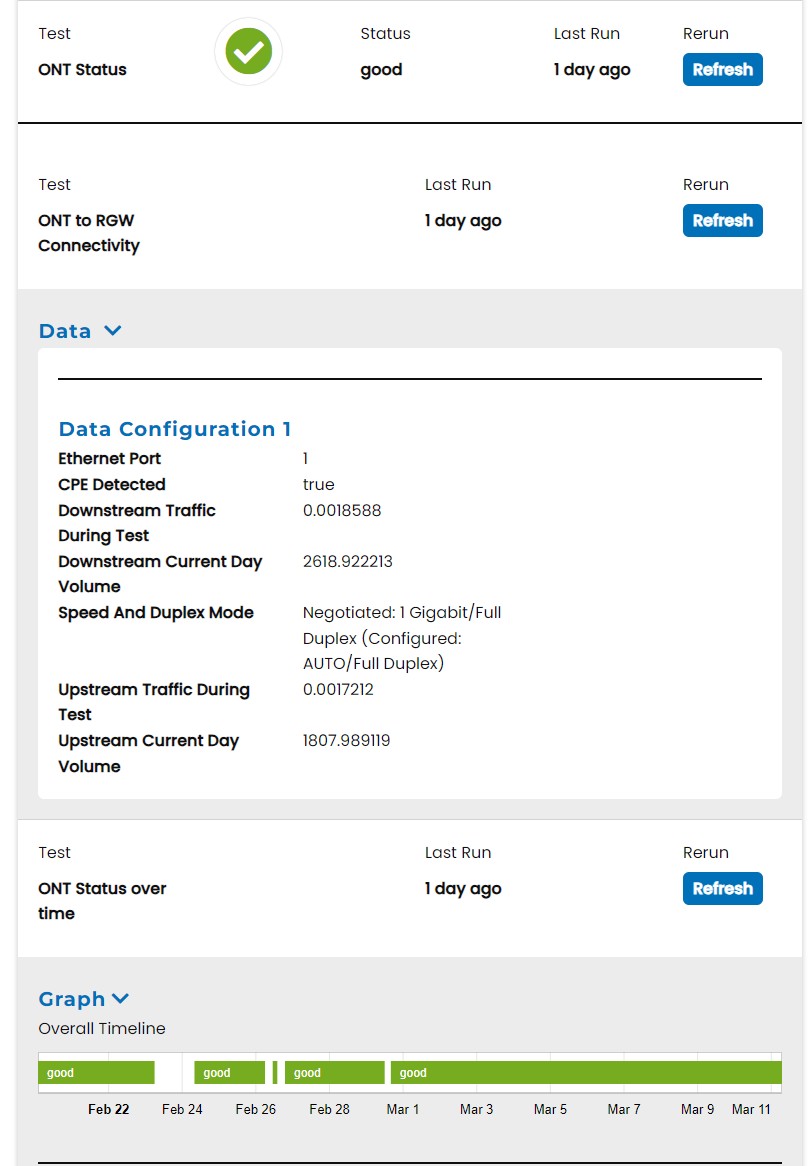Click the white timeline gap near Feb 23
Viewport: 810px width, 1166px height.
[x=174, y=1073]
